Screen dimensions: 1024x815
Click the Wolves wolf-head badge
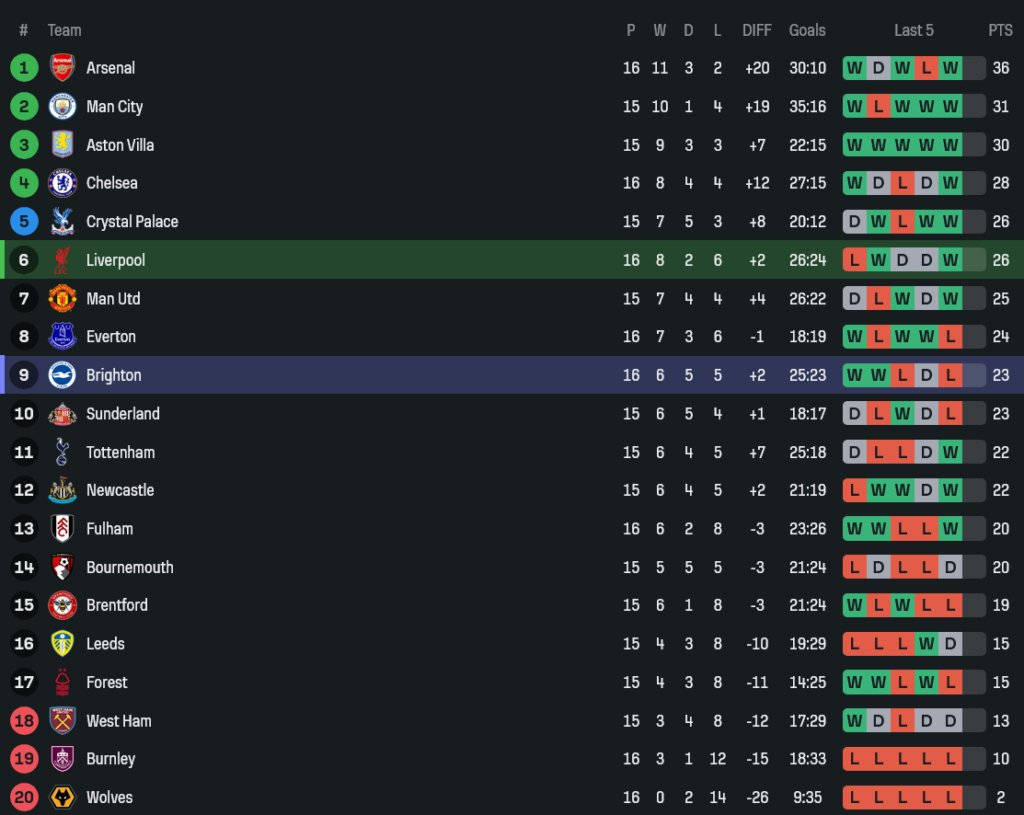coord(62,797)
